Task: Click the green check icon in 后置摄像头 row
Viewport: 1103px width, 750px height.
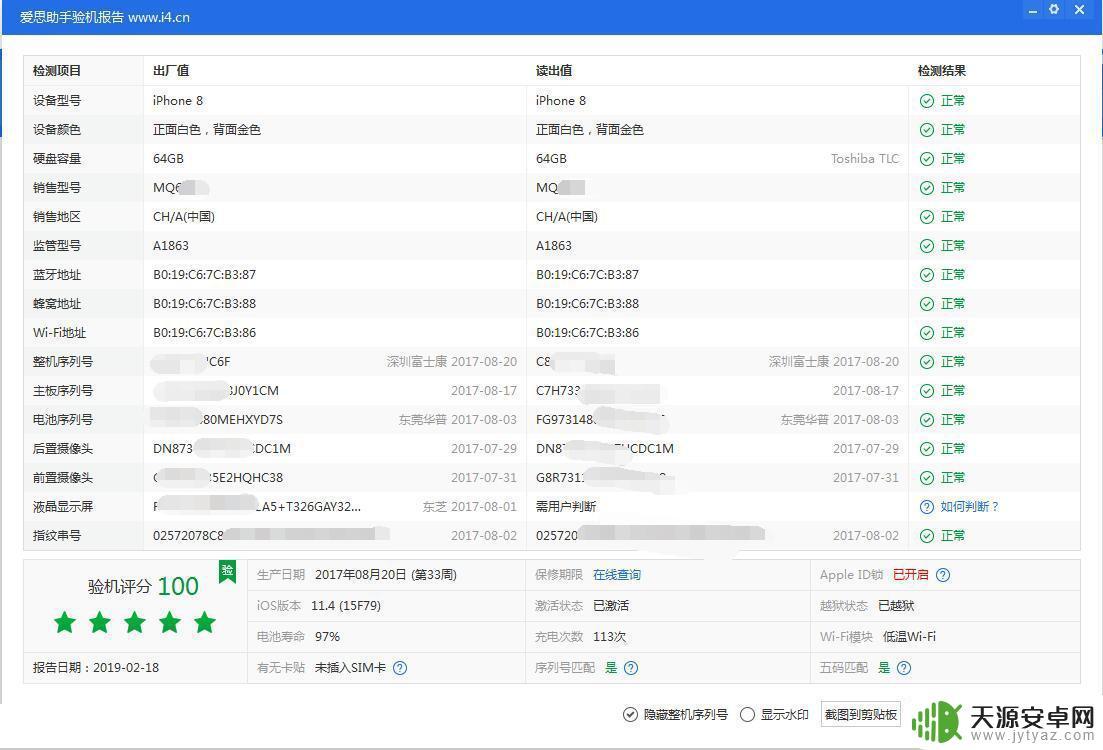Action: (x=926, y=449)
